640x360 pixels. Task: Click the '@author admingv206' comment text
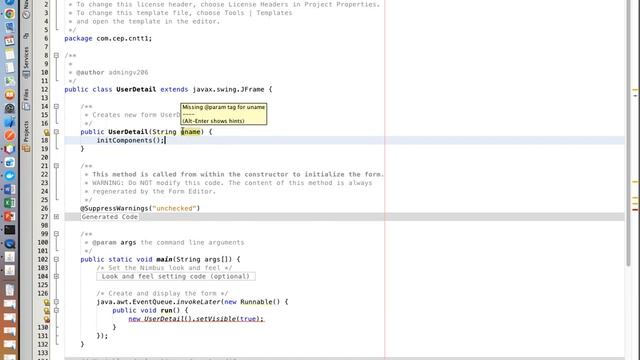[x=112, y=72]
